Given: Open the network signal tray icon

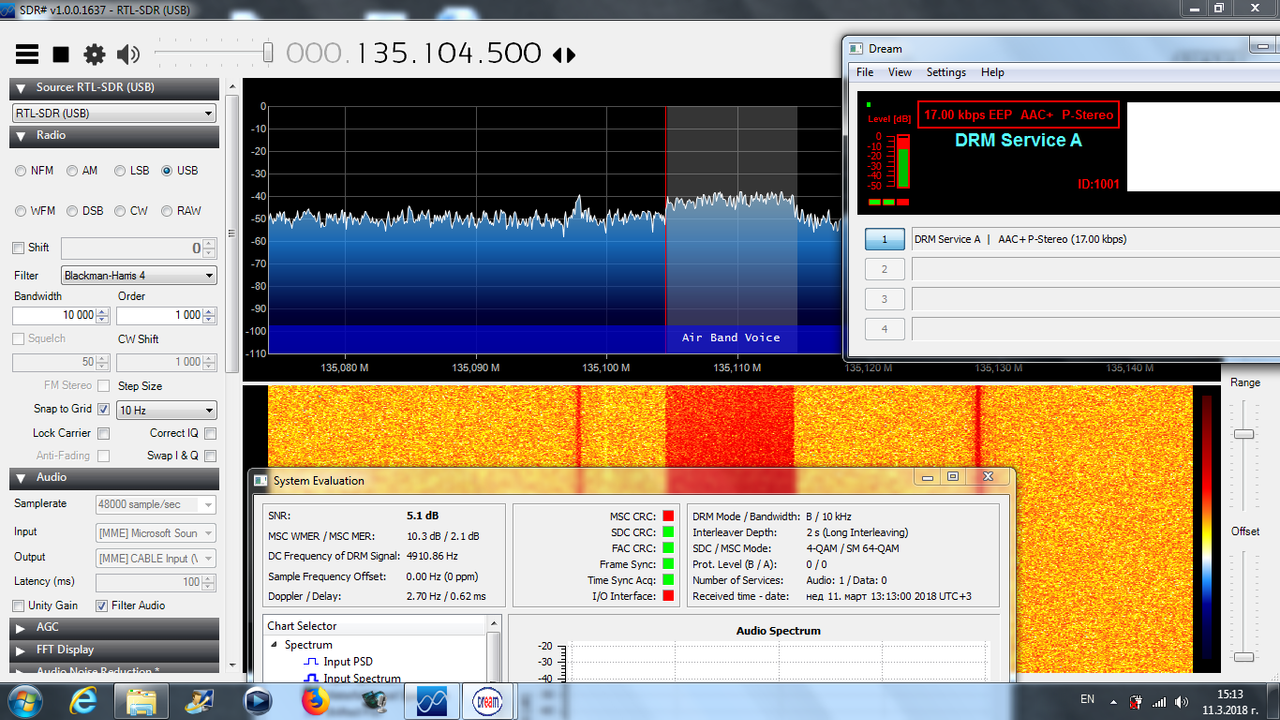Looking at the screenshot, I should click(x=1160, y=701).
